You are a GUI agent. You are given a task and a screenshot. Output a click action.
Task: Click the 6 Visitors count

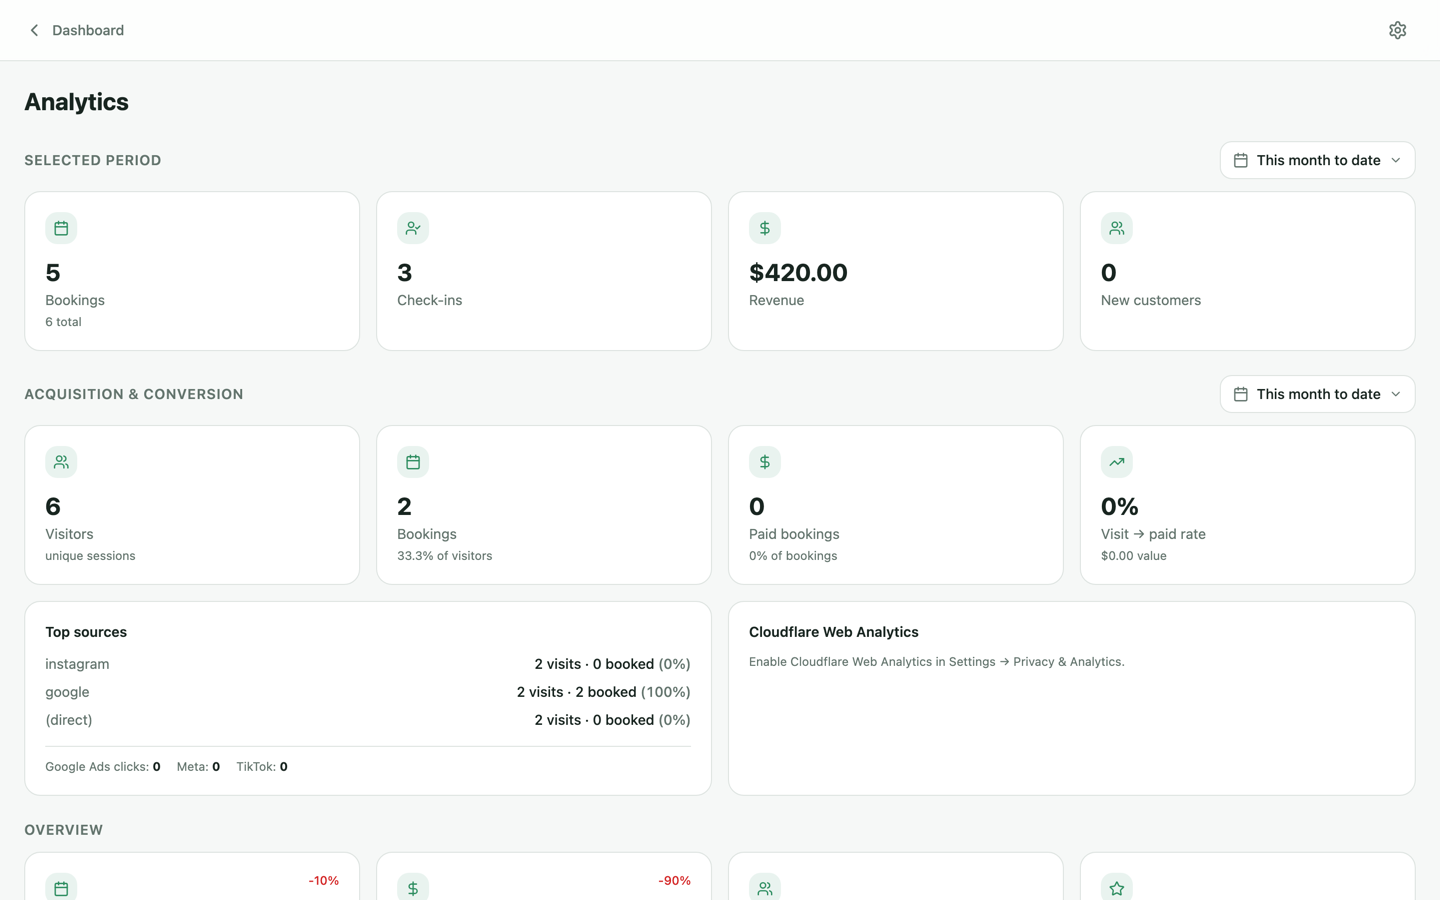(x=53, y=506)
